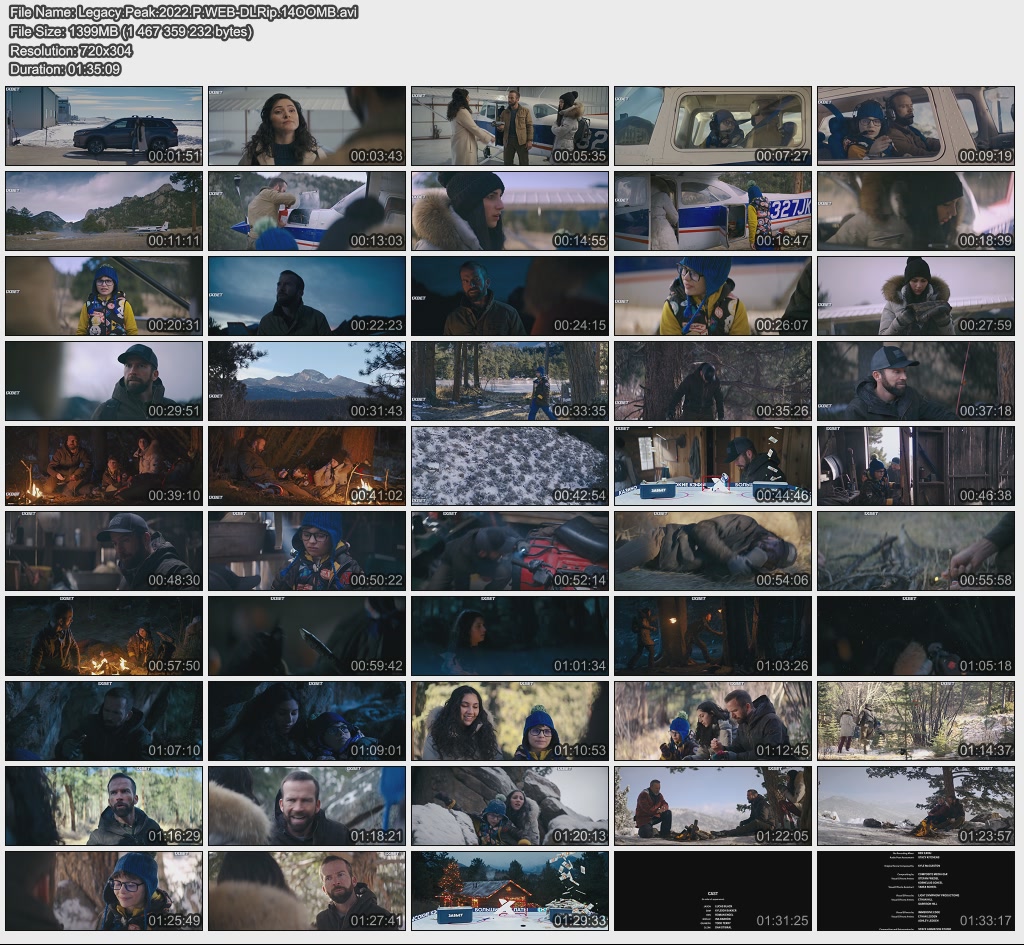The width and height of the screenshot is (1024, 945).
Task: Click the Duration 01:35:09 text
Action: click(65, 69)
